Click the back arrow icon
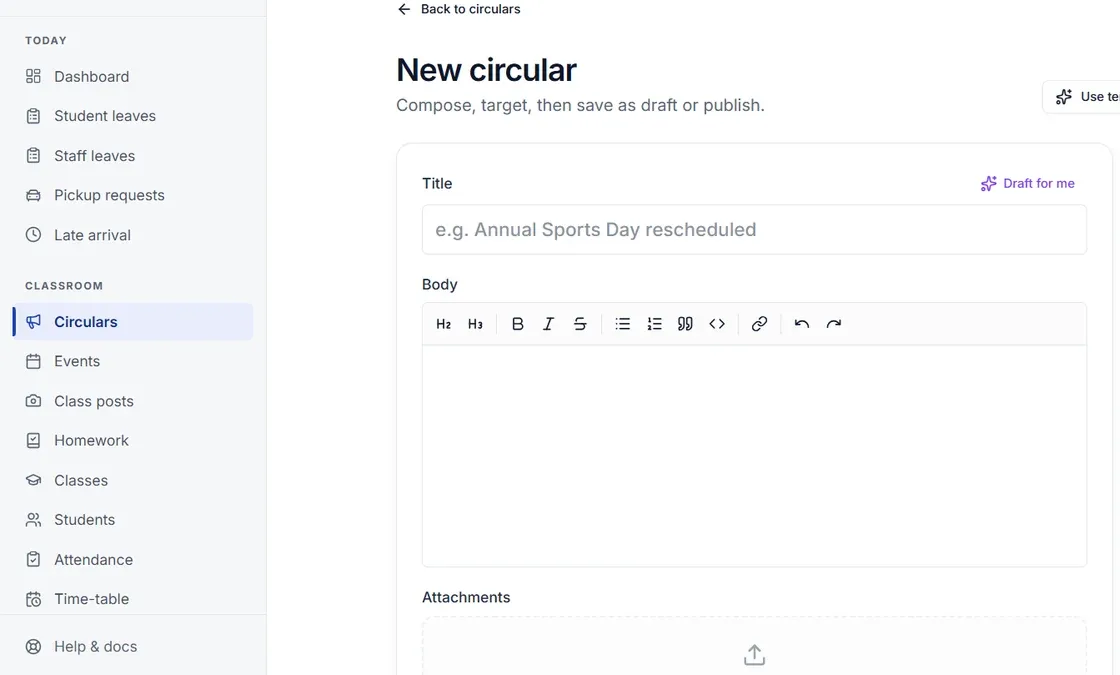The width and height of the screenshot is (1120, 675). click(404, 9)
